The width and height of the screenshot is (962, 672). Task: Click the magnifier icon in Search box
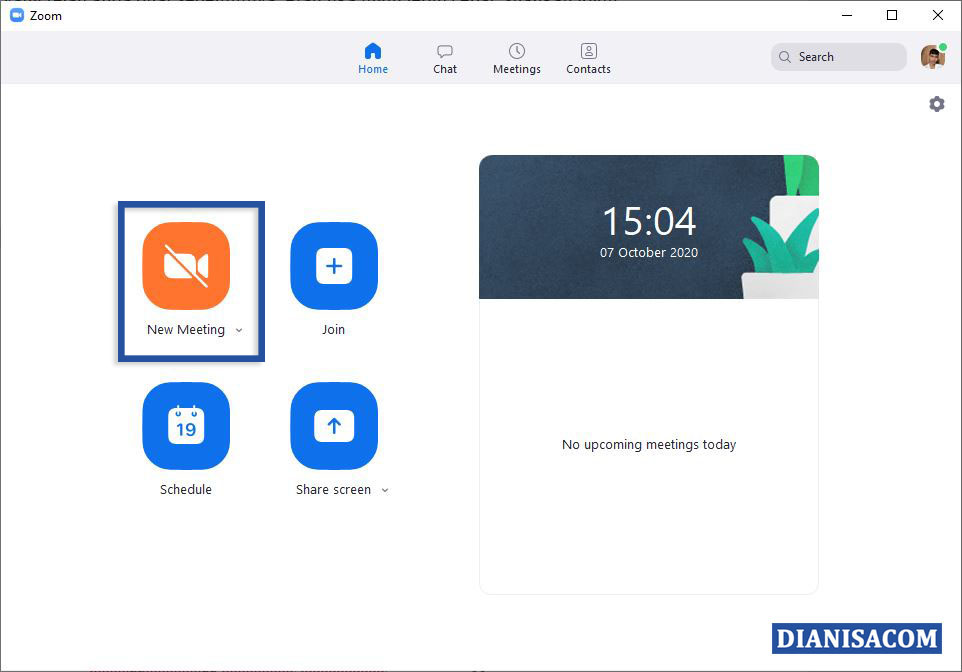point(785,57)
